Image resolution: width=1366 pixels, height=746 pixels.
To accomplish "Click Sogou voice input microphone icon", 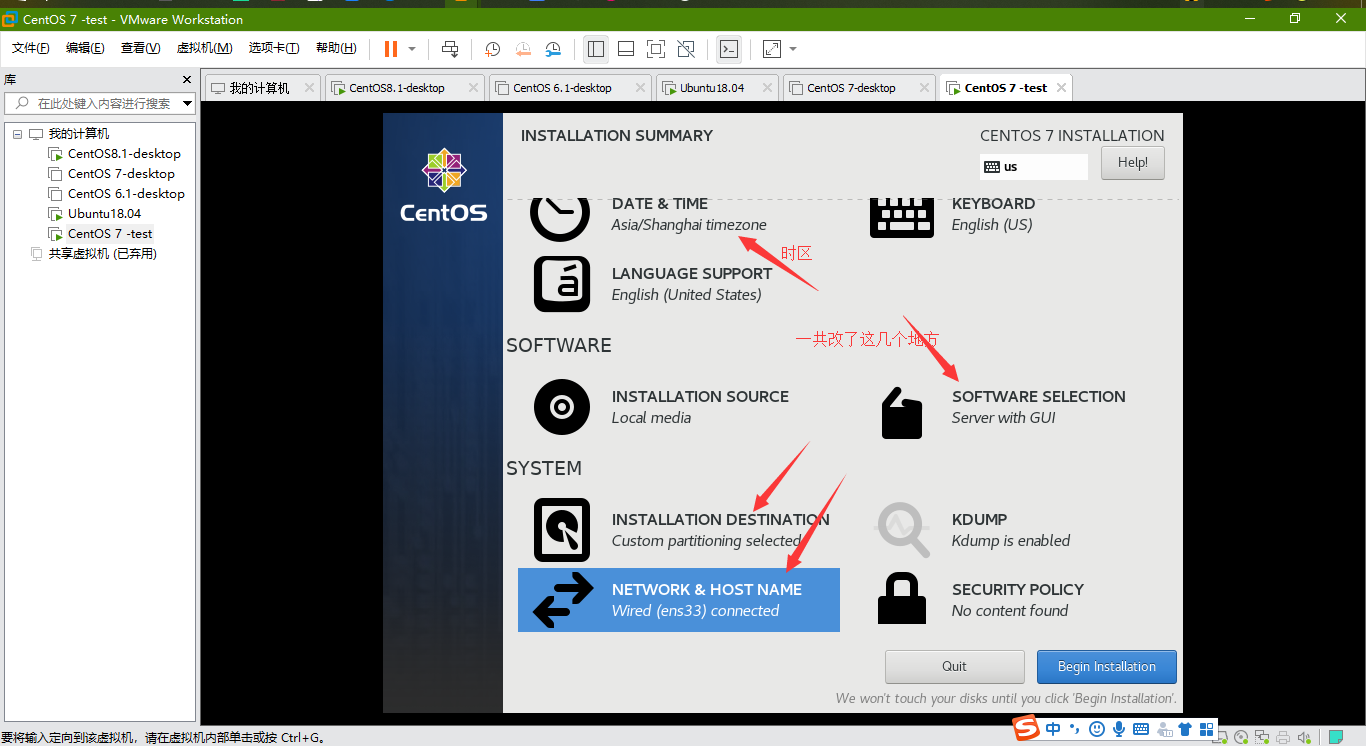I will tap(1119, 729).
